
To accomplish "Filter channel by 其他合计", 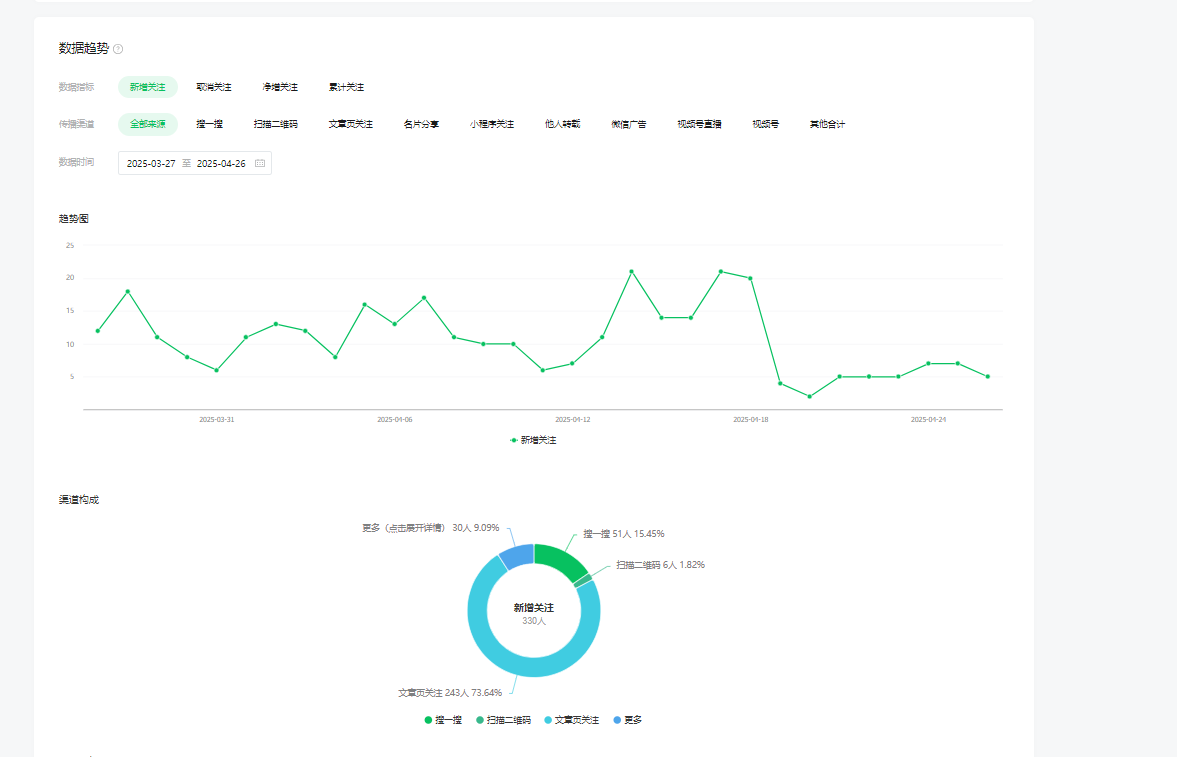I will pos(827,124).
